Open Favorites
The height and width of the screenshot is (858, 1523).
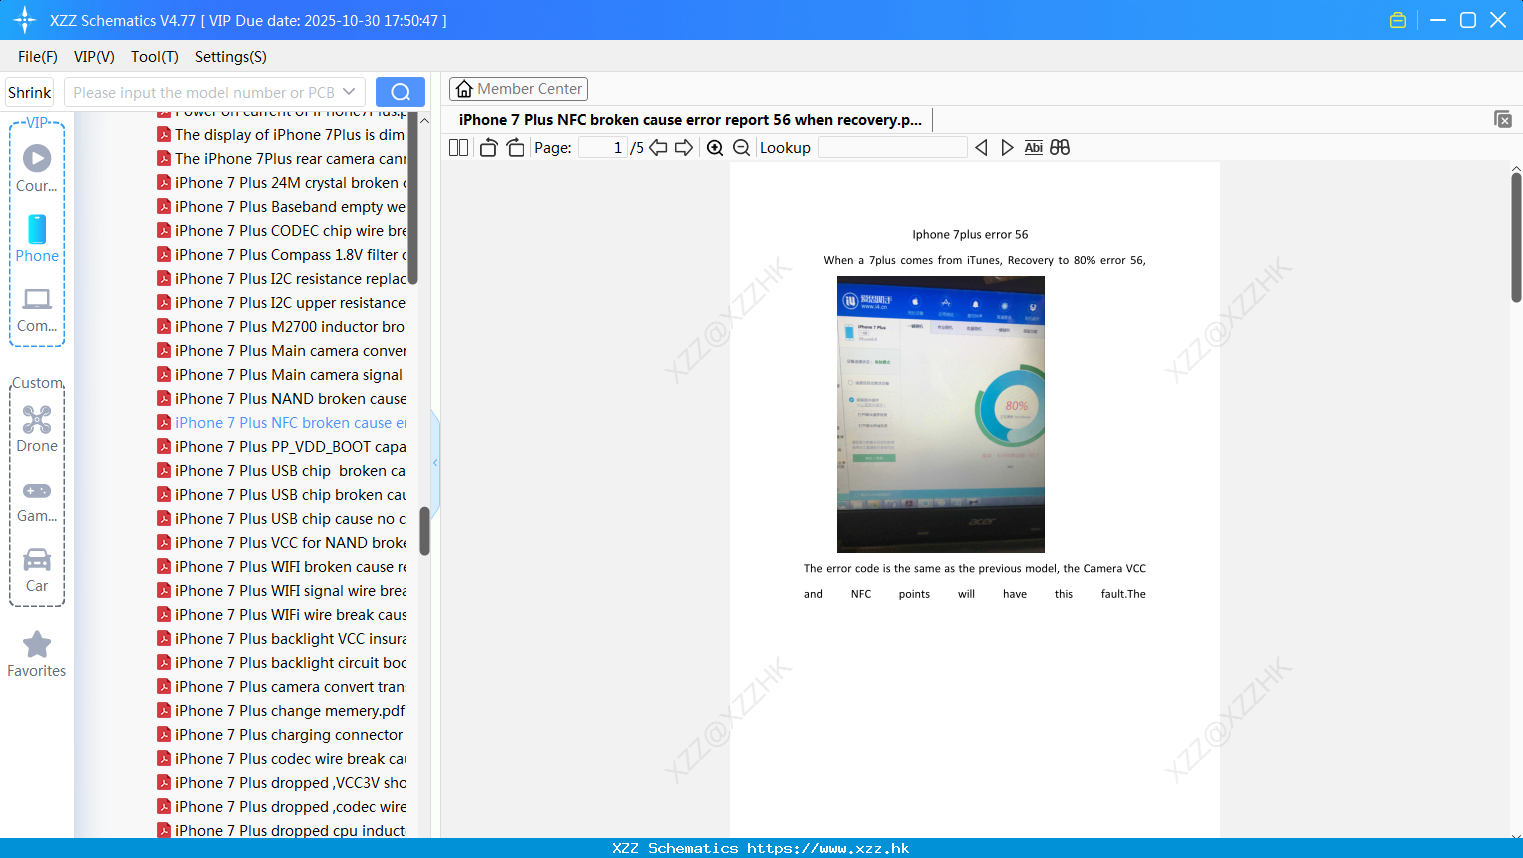point(37,654)
